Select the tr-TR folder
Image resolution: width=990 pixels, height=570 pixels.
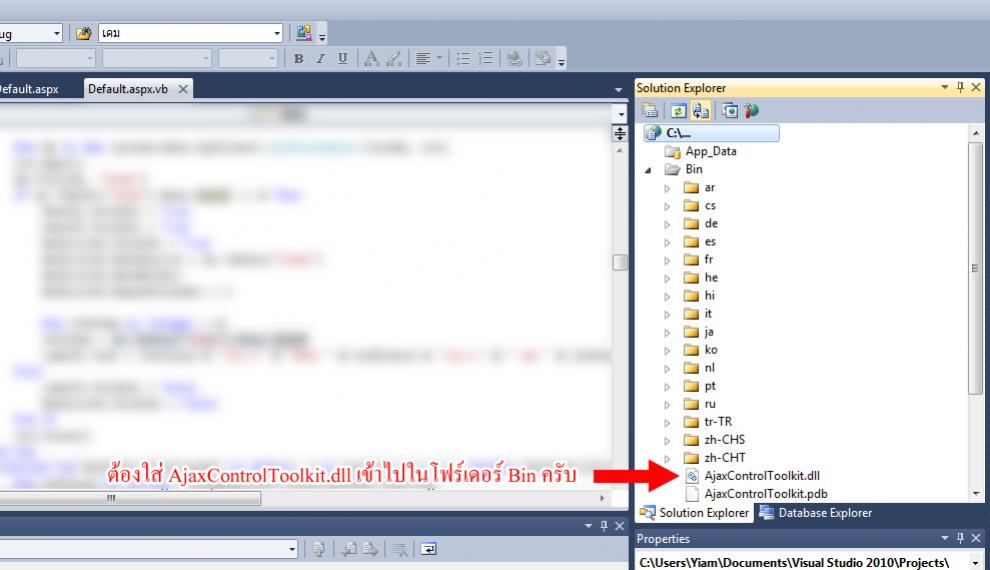(x=719, y=422)
